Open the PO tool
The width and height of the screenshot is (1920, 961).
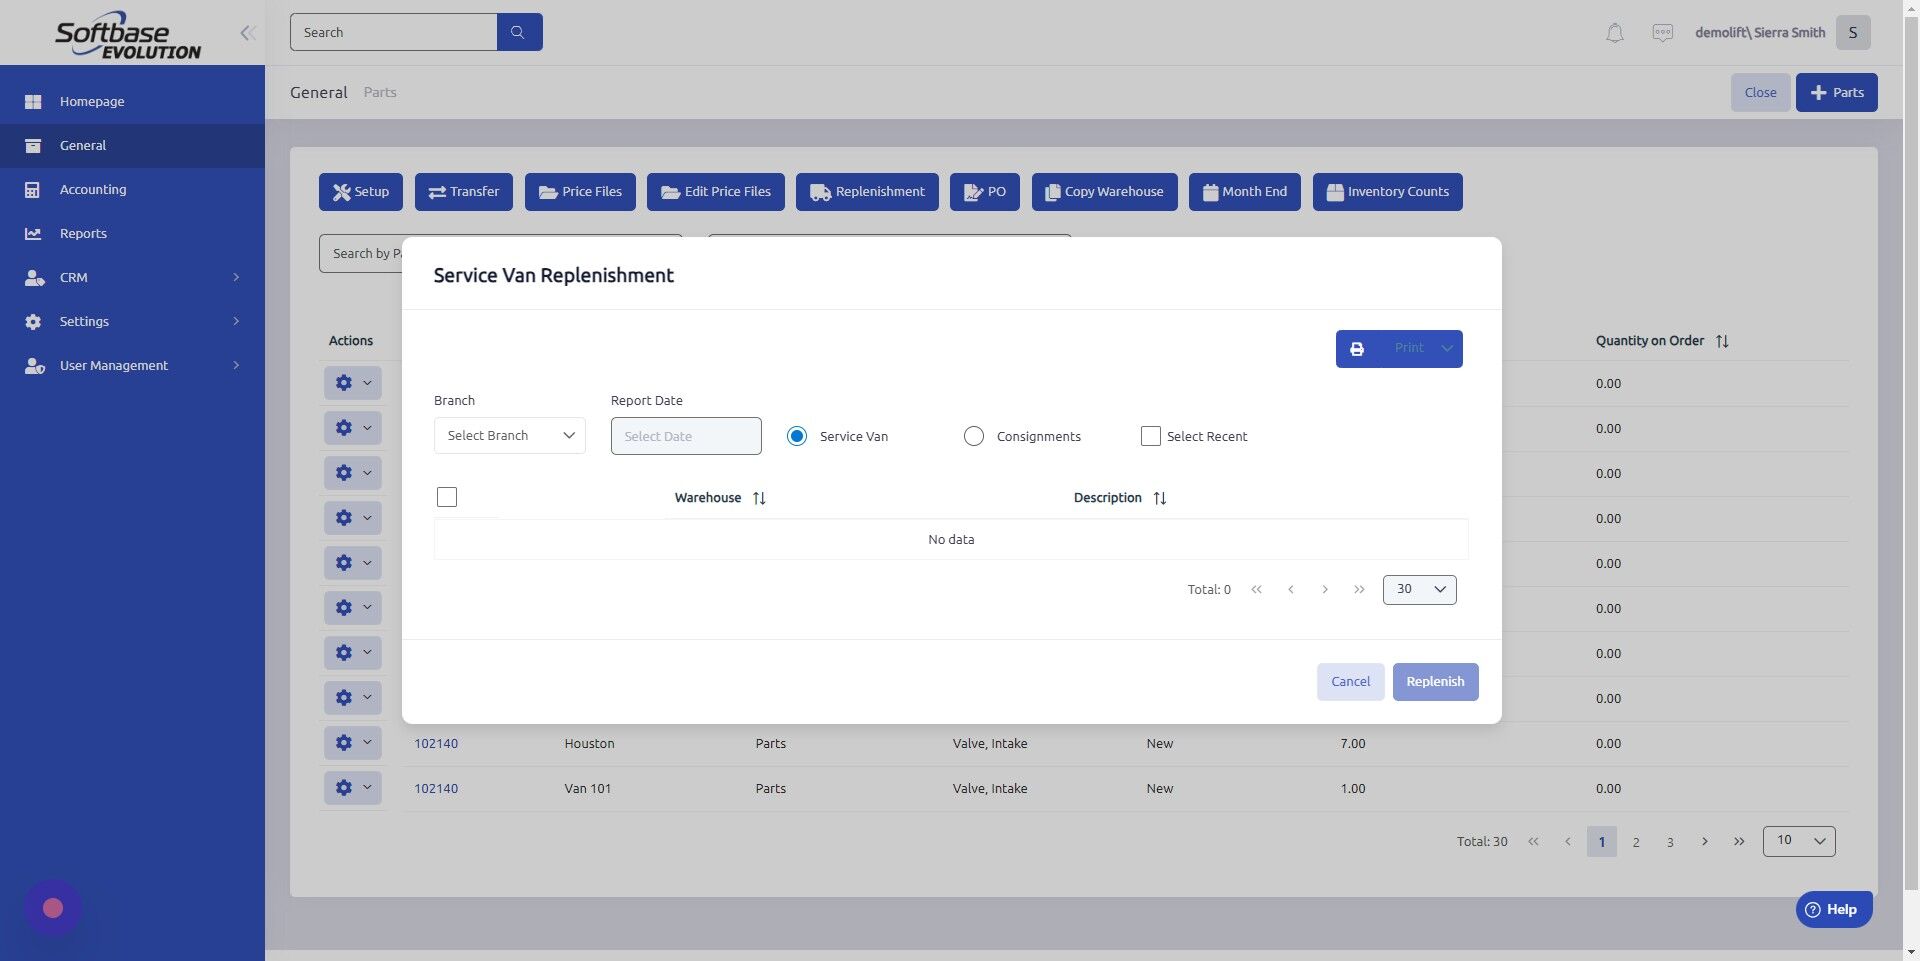984,191
